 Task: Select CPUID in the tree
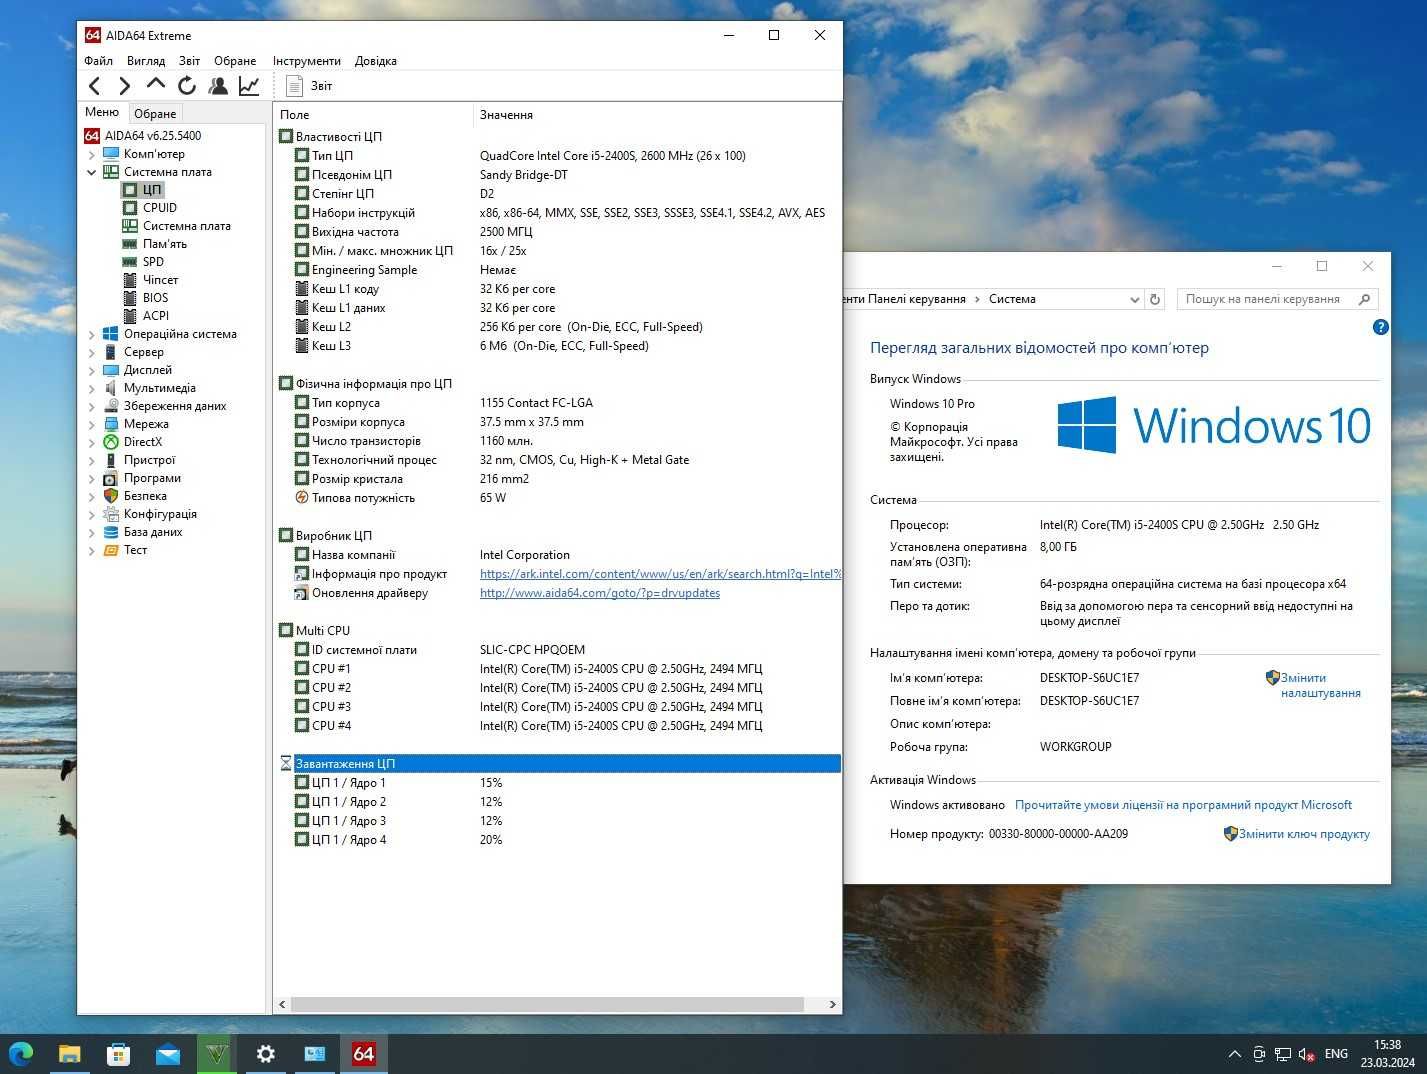pyautogui.click(x=160, y=208)
